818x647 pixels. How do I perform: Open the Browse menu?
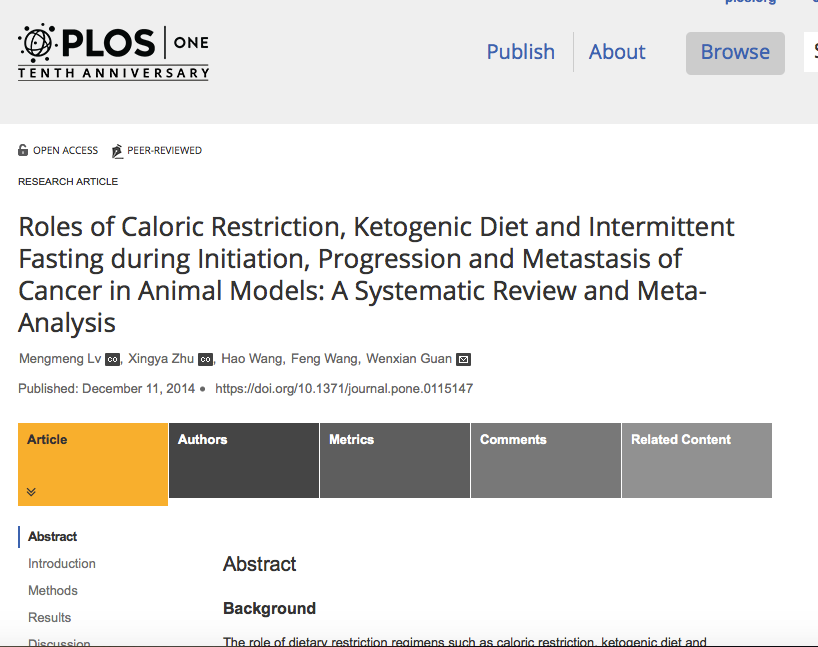coord(735,53)
